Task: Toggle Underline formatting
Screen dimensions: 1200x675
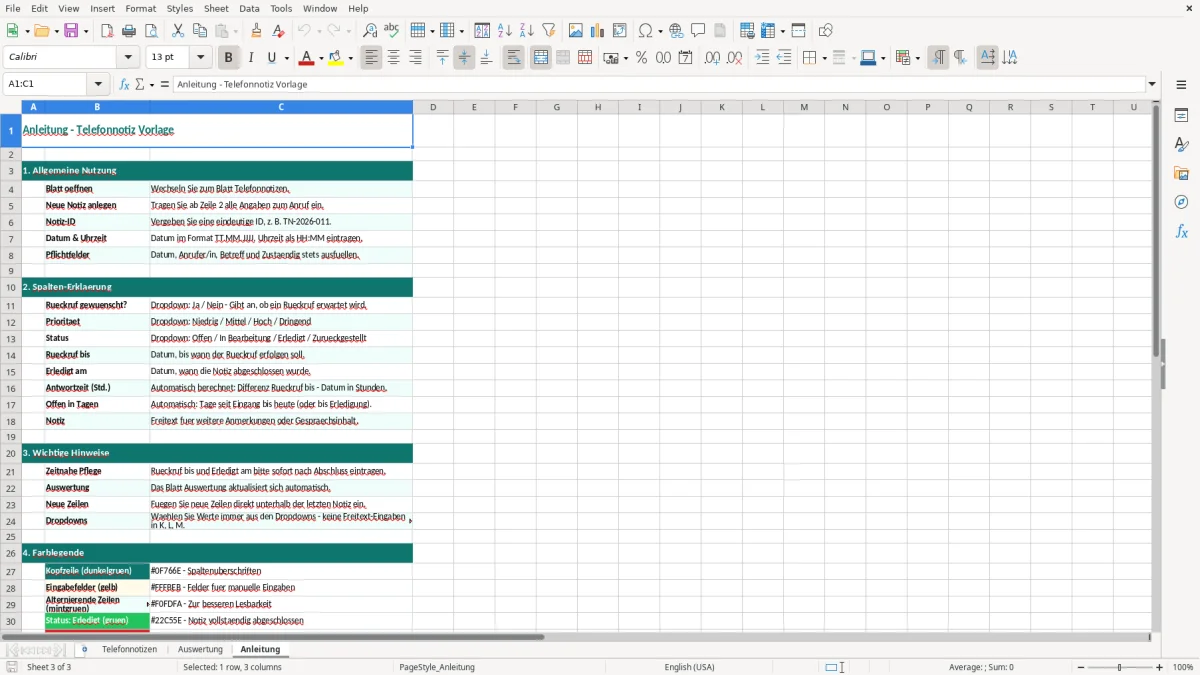Action: (x=271, y=58)
